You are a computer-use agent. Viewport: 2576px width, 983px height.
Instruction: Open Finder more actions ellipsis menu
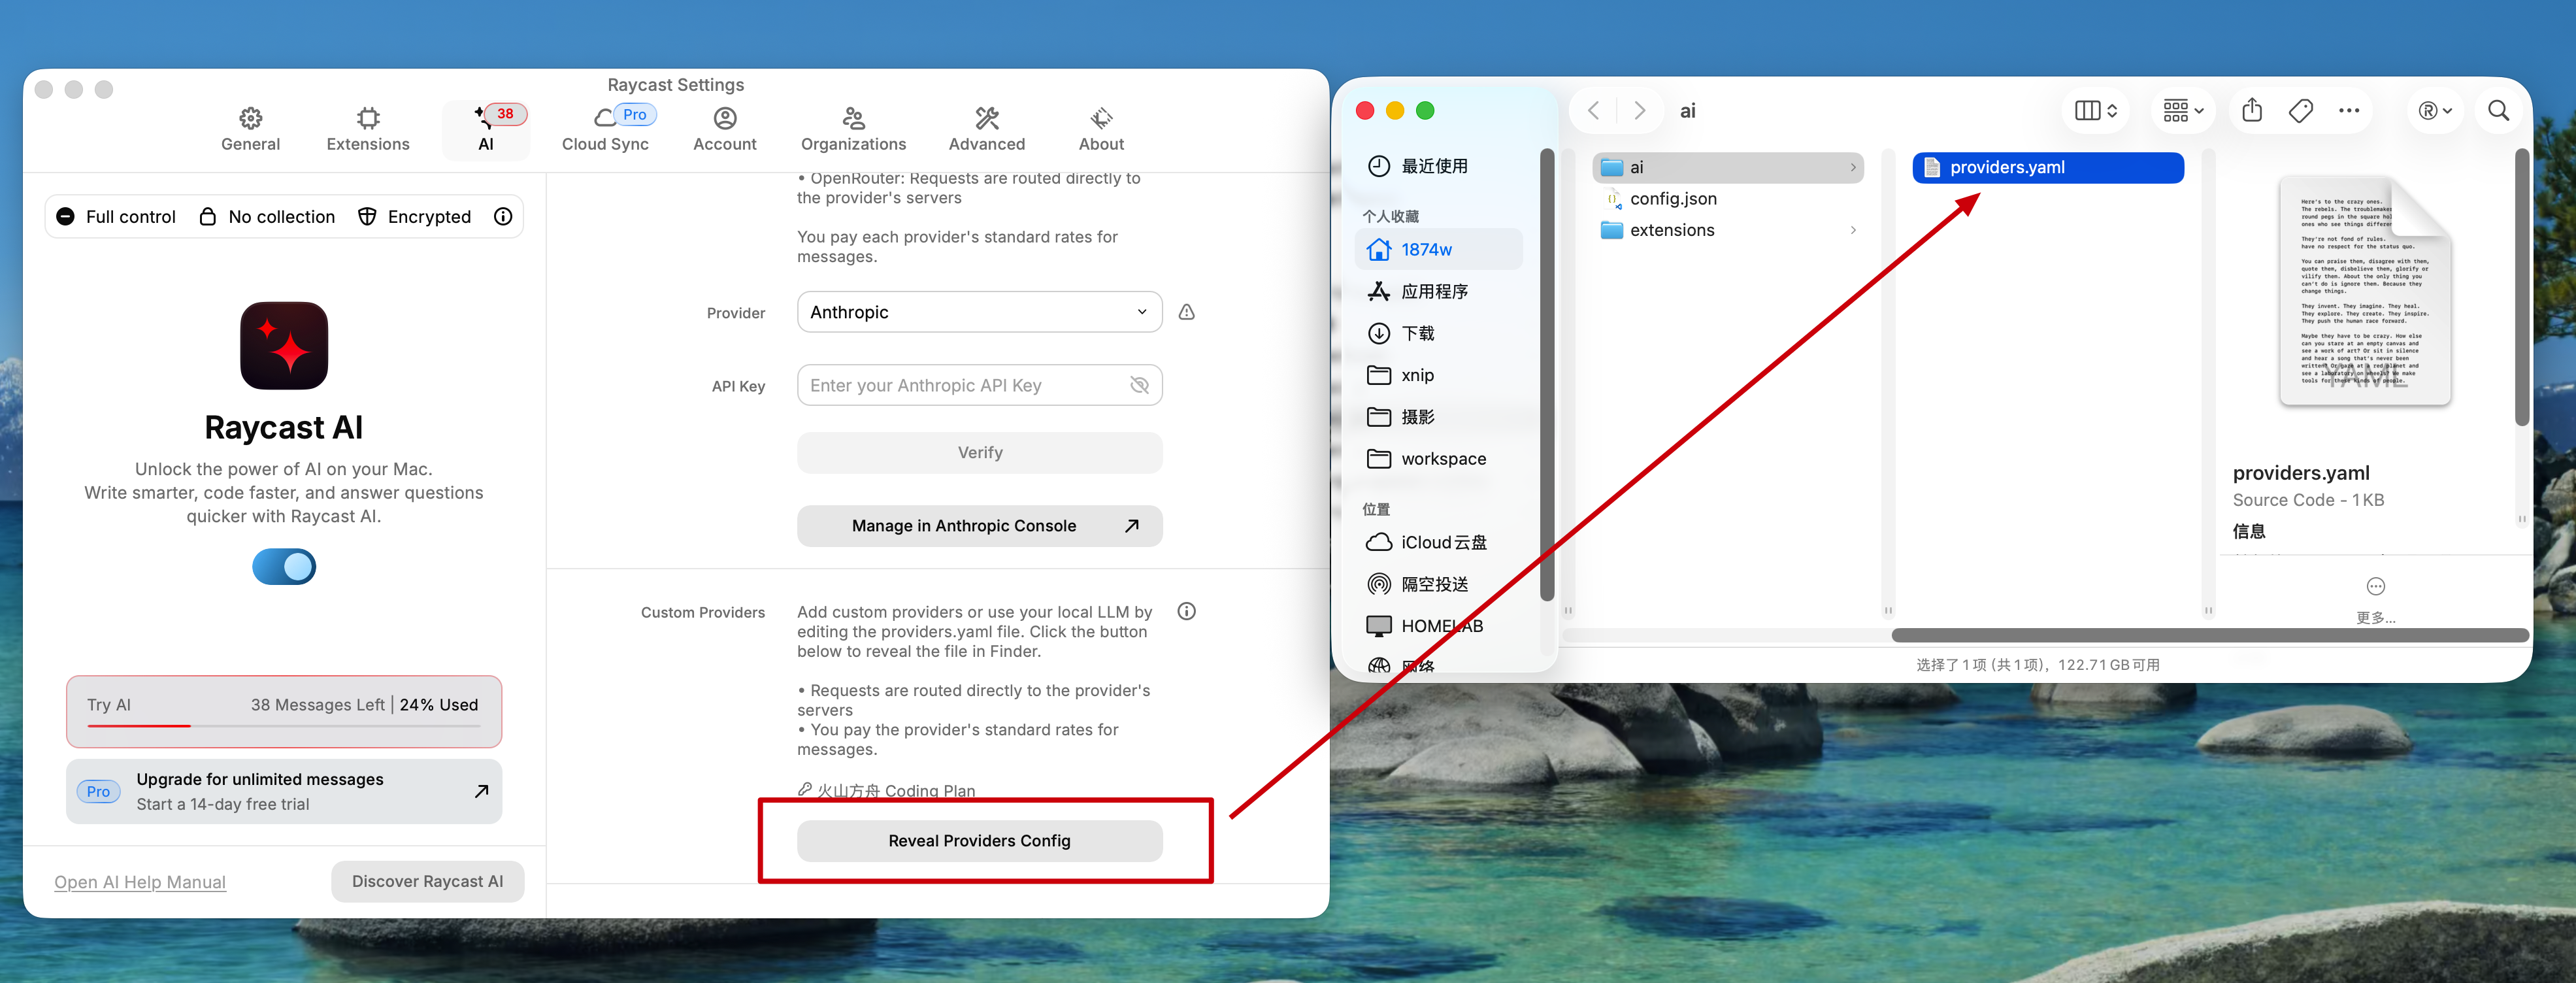[x=2349, y=110]
